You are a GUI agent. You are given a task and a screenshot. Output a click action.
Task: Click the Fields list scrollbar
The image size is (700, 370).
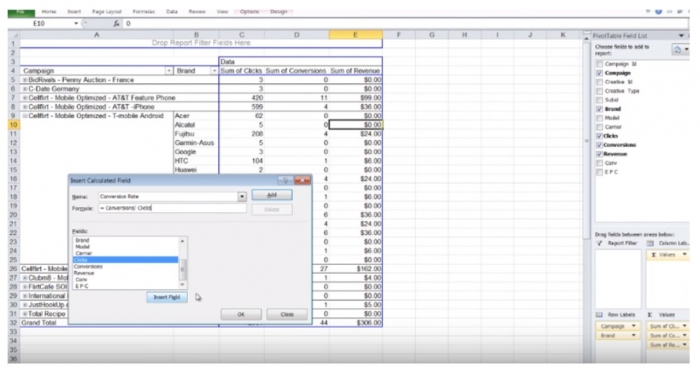[182, 263]
